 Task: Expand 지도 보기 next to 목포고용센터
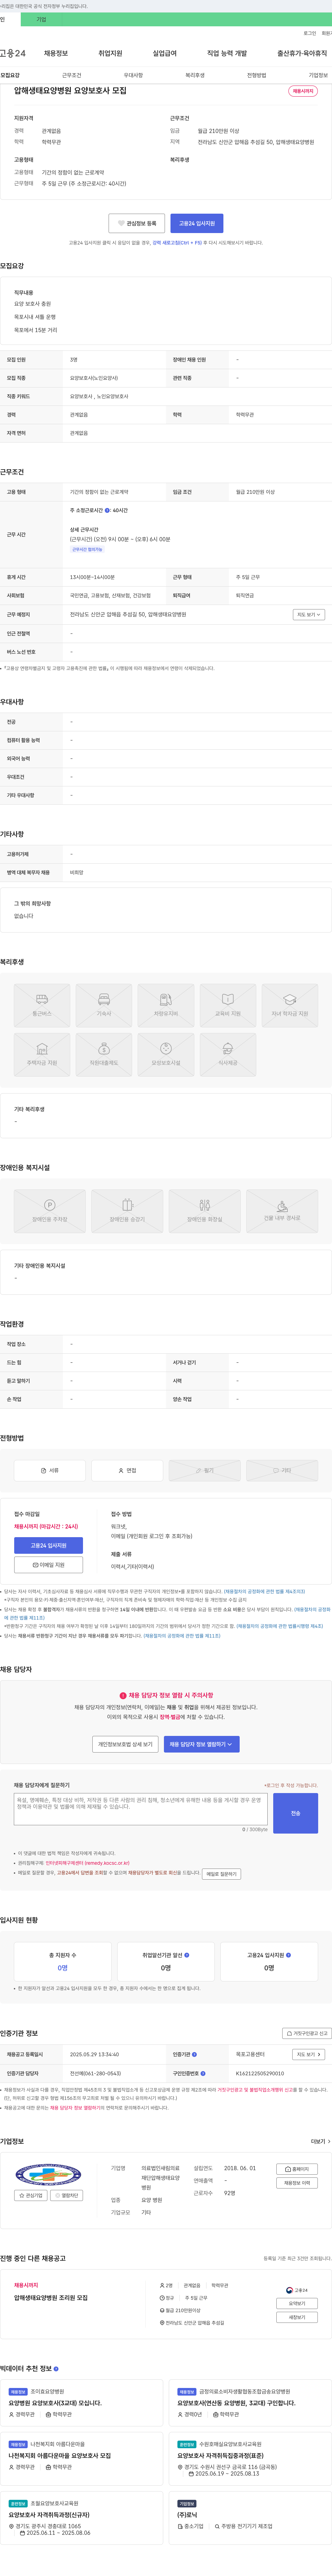pyautogui.click(x=308, y=2054)
